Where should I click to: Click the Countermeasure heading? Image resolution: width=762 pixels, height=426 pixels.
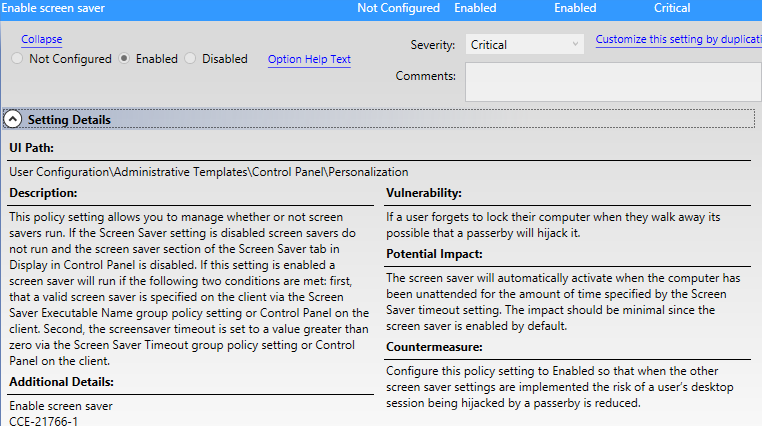432,346
